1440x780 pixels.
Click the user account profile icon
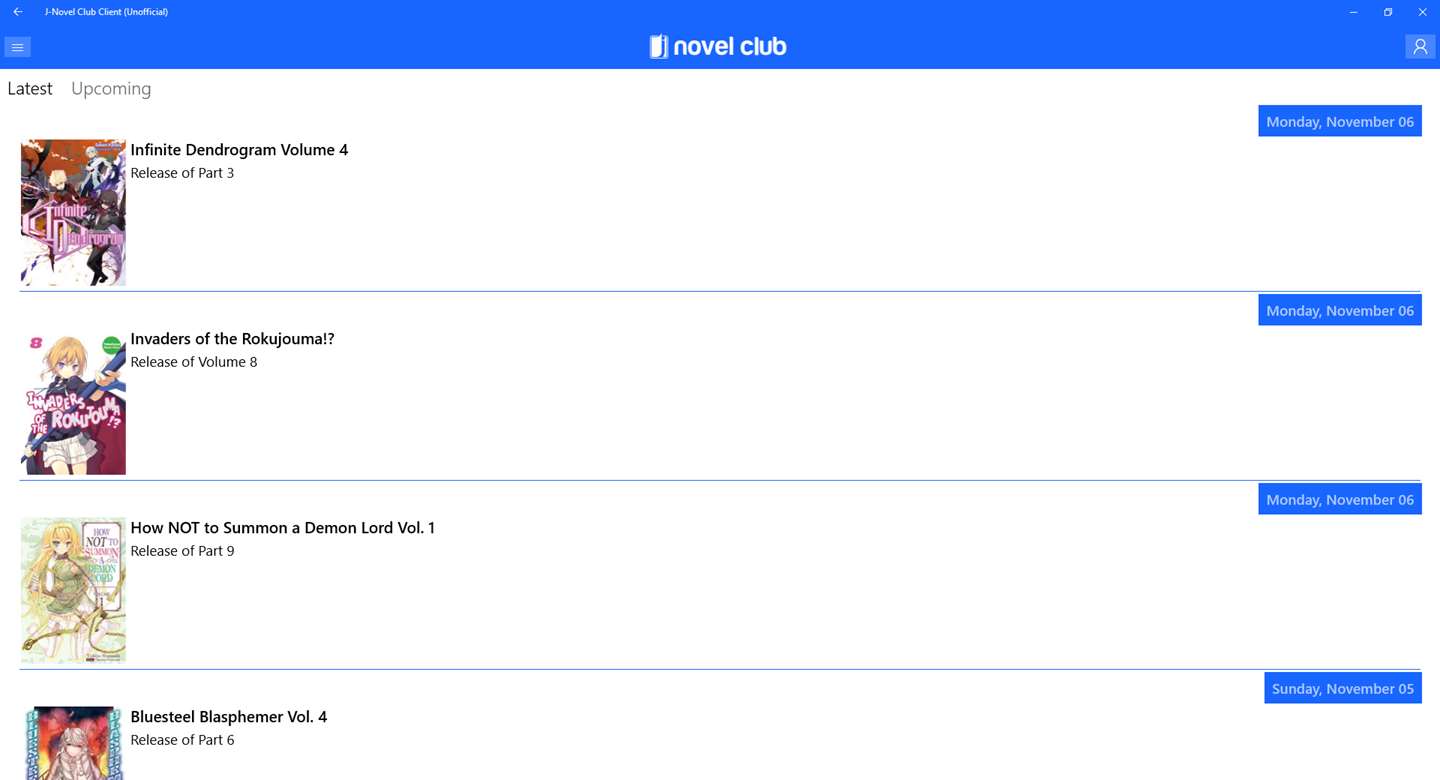pos(1420,47)
